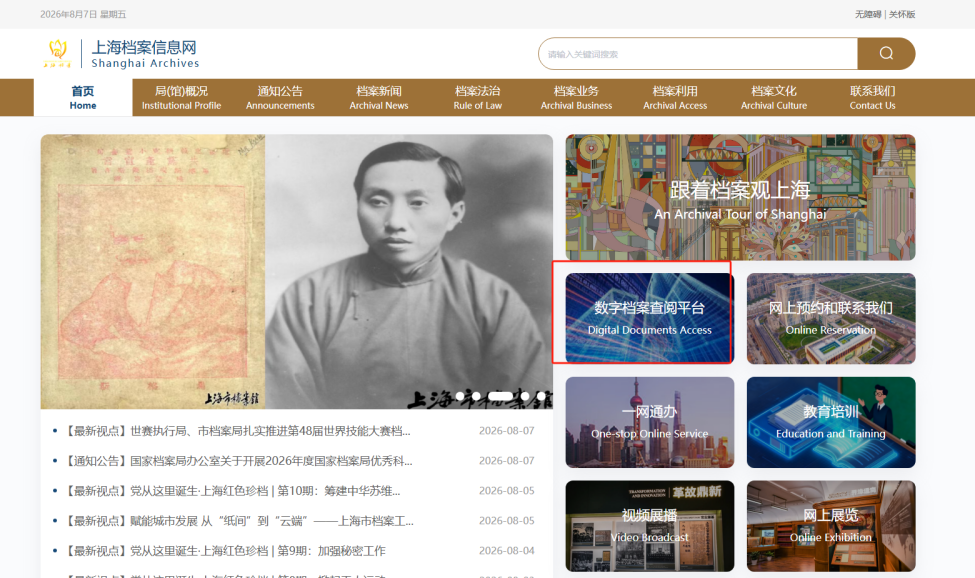Select the first carousel indicator dot
Viewport: 975px width, 578px height.
coord(460,396)
